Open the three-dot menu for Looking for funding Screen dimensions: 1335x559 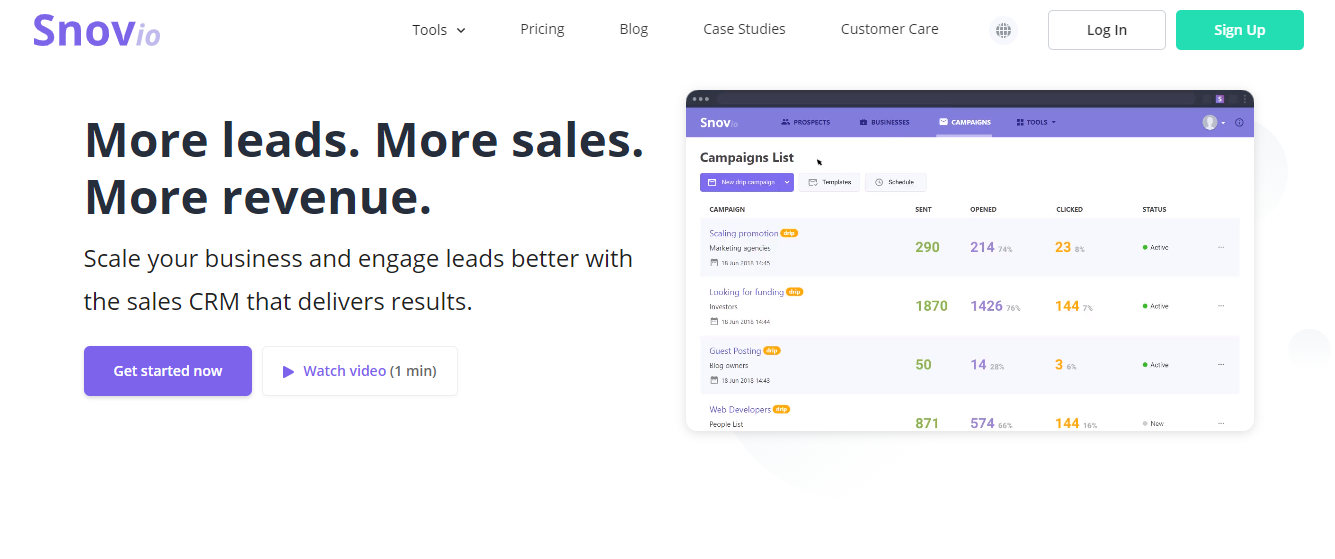(1220, 306)
